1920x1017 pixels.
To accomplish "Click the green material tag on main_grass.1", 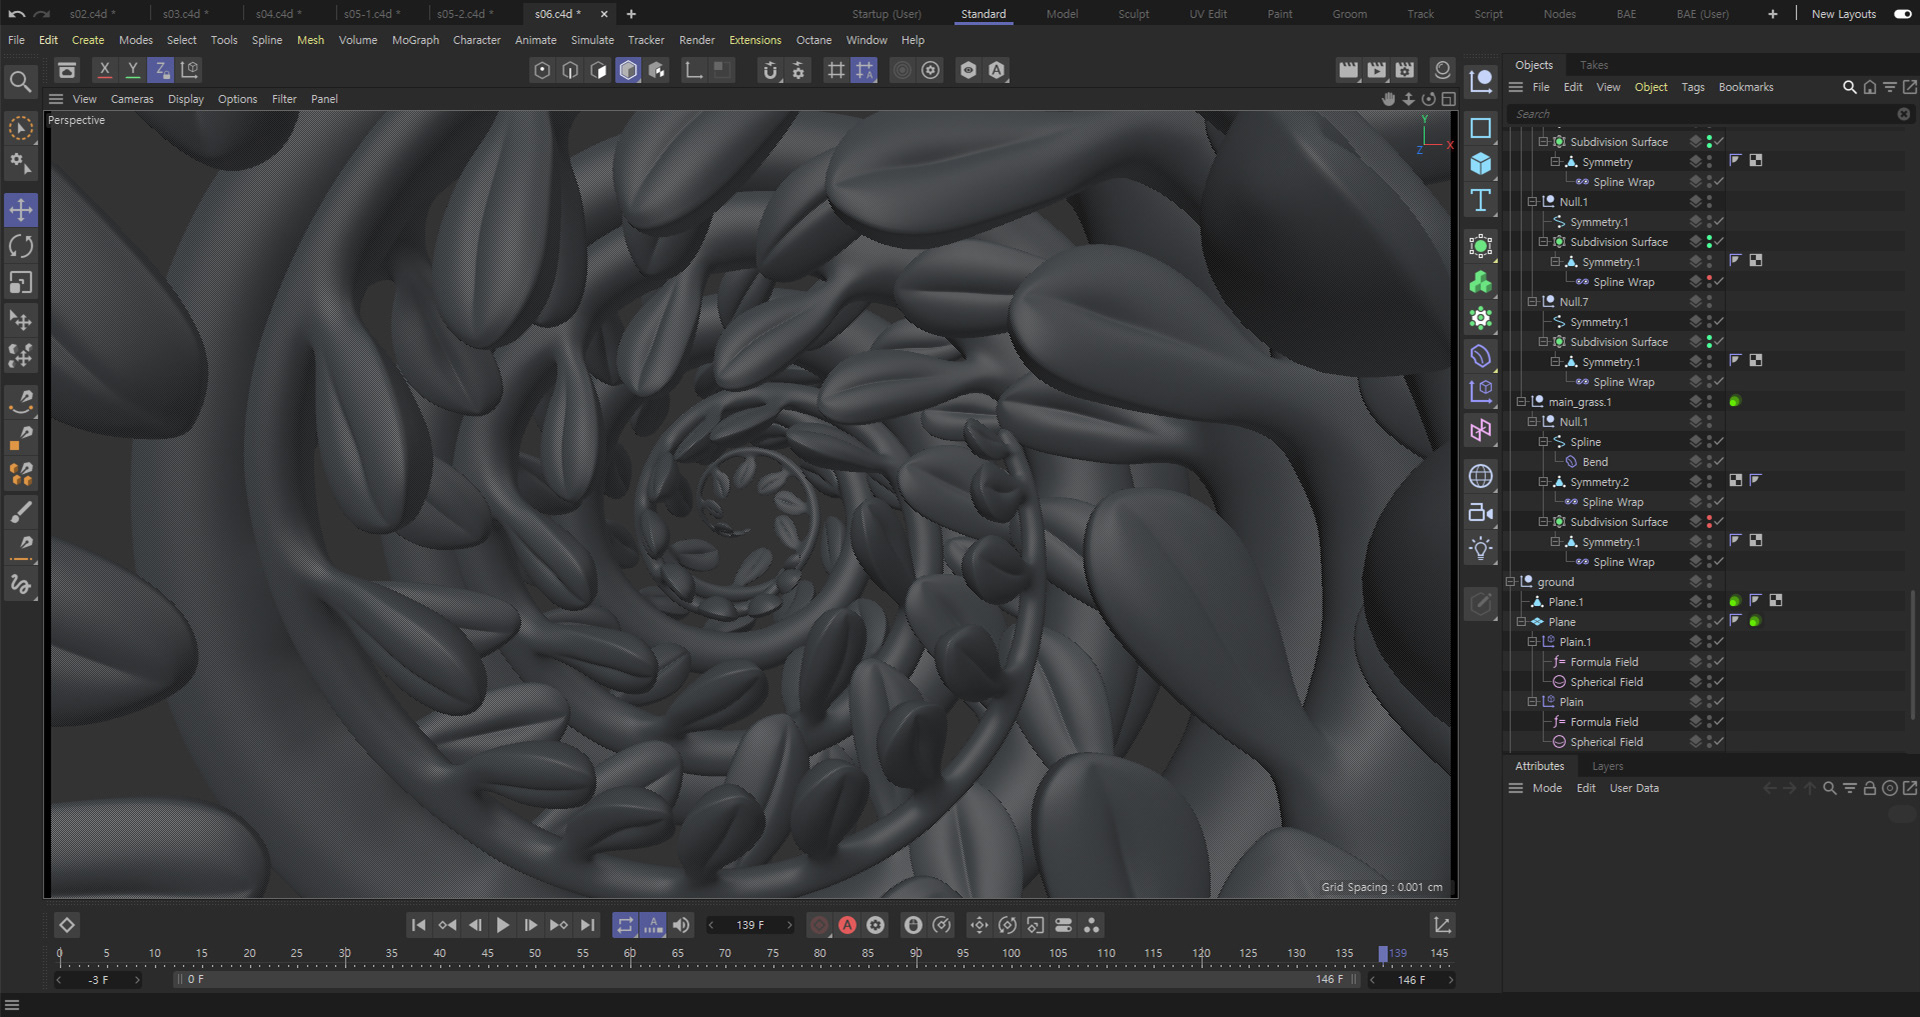I will click(x=1735, y=401).
